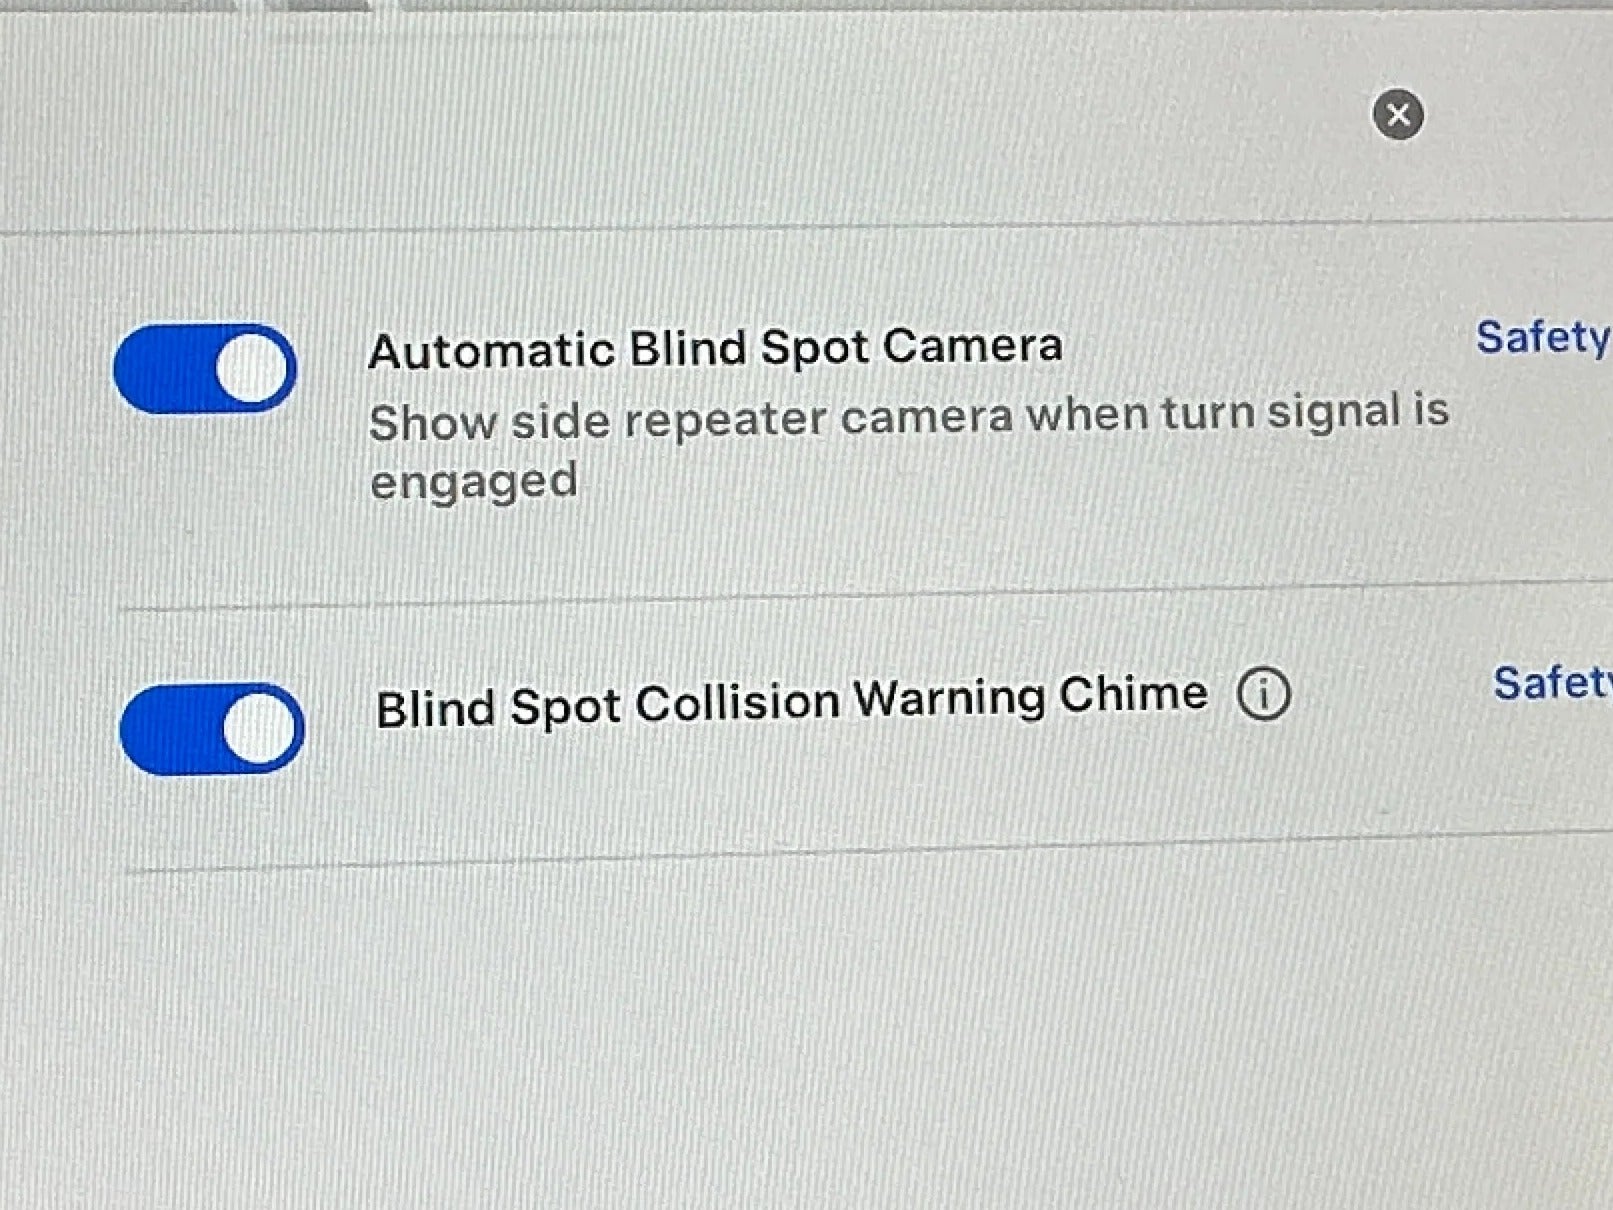Click the circled i icon after Chime
1613x1210 pixels.
1264,693
